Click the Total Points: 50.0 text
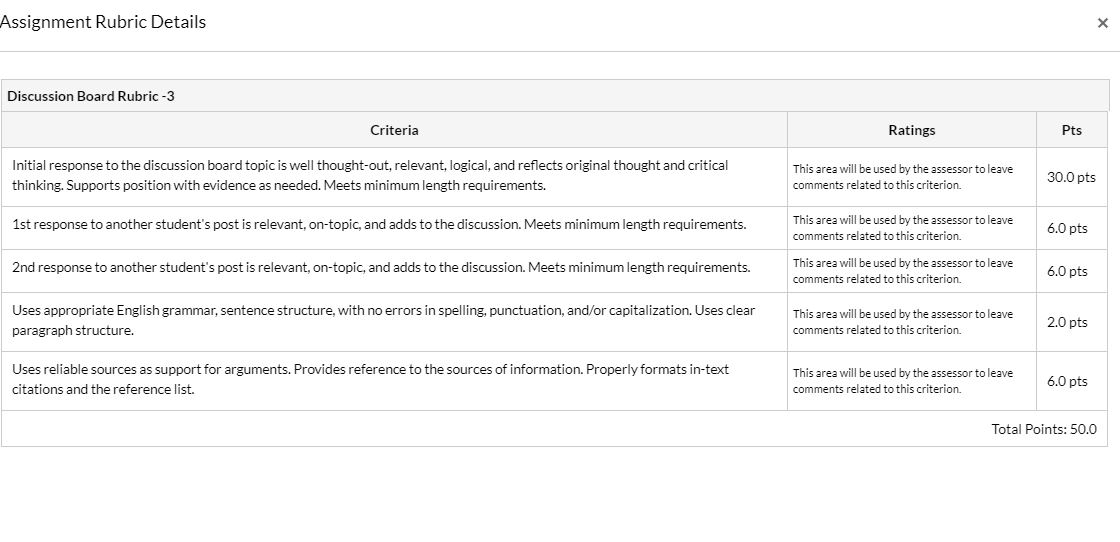 coord(1043,429)
